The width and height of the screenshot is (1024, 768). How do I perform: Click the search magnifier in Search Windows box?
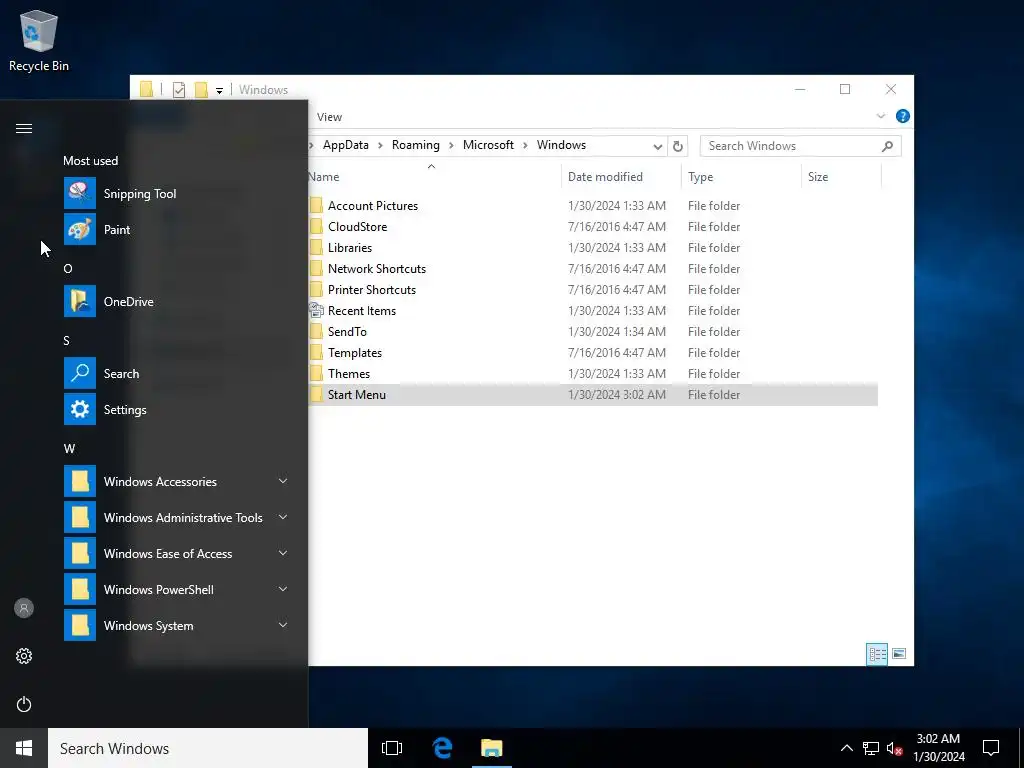click(x=887, y=146)
